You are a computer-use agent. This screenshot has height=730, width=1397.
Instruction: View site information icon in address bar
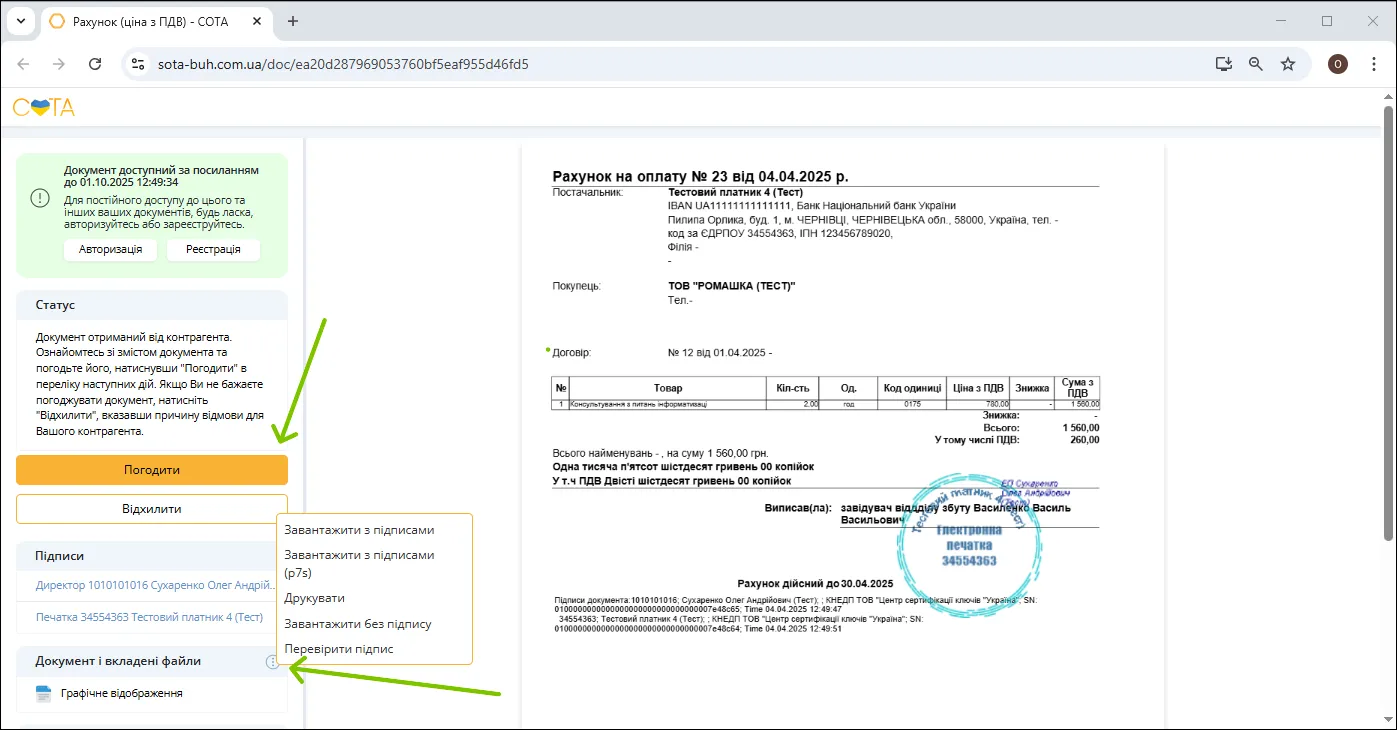(x=139, y=64)
